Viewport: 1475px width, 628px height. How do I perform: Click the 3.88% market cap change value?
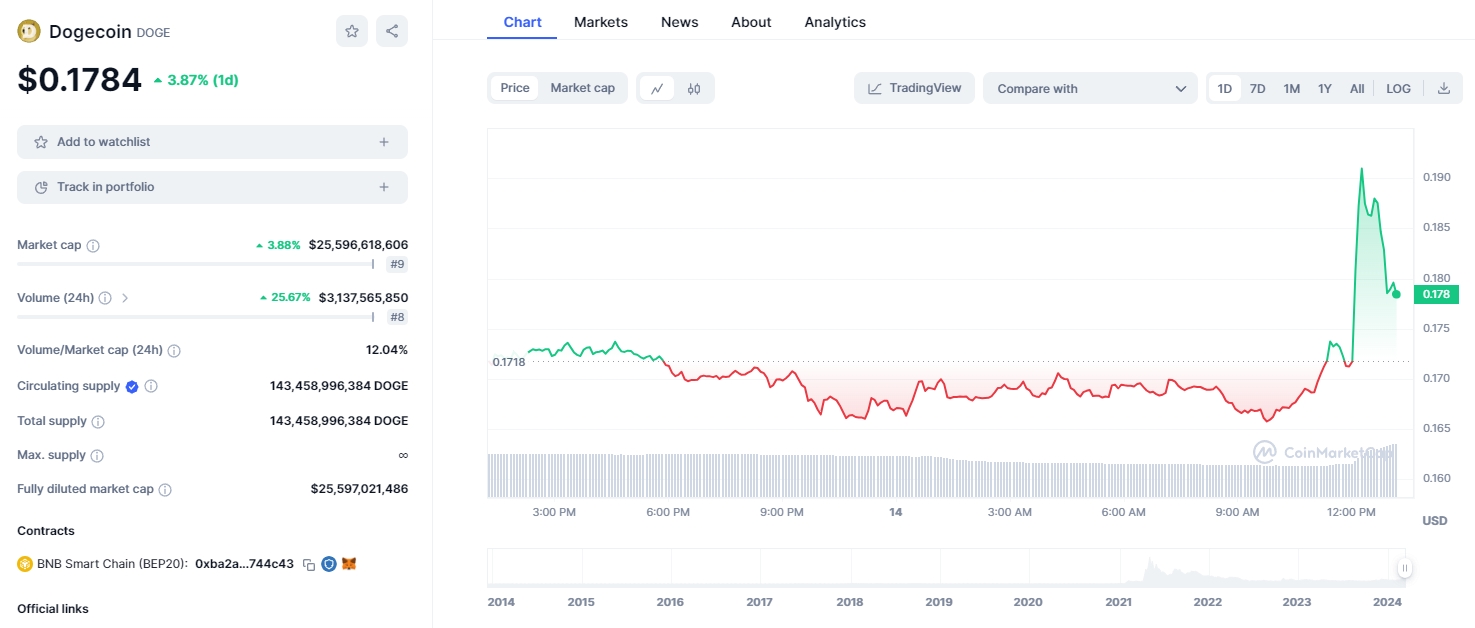(278, 245)
